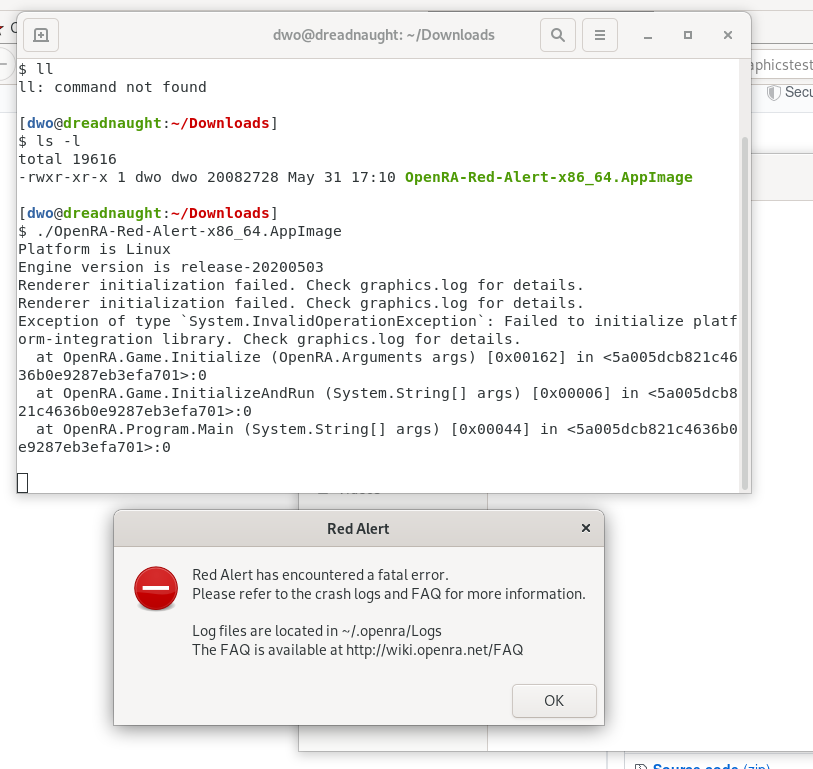813x769 pixels.
Task: Click the red fatal error icon
Action: (x=156, y=588)
